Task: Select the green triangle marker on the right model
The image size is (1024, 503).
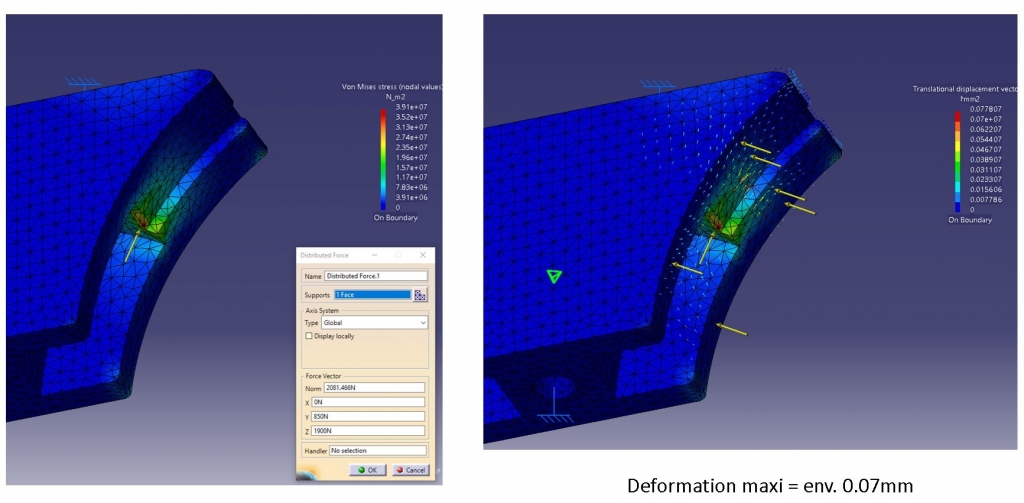Action: tap(554, 276)
